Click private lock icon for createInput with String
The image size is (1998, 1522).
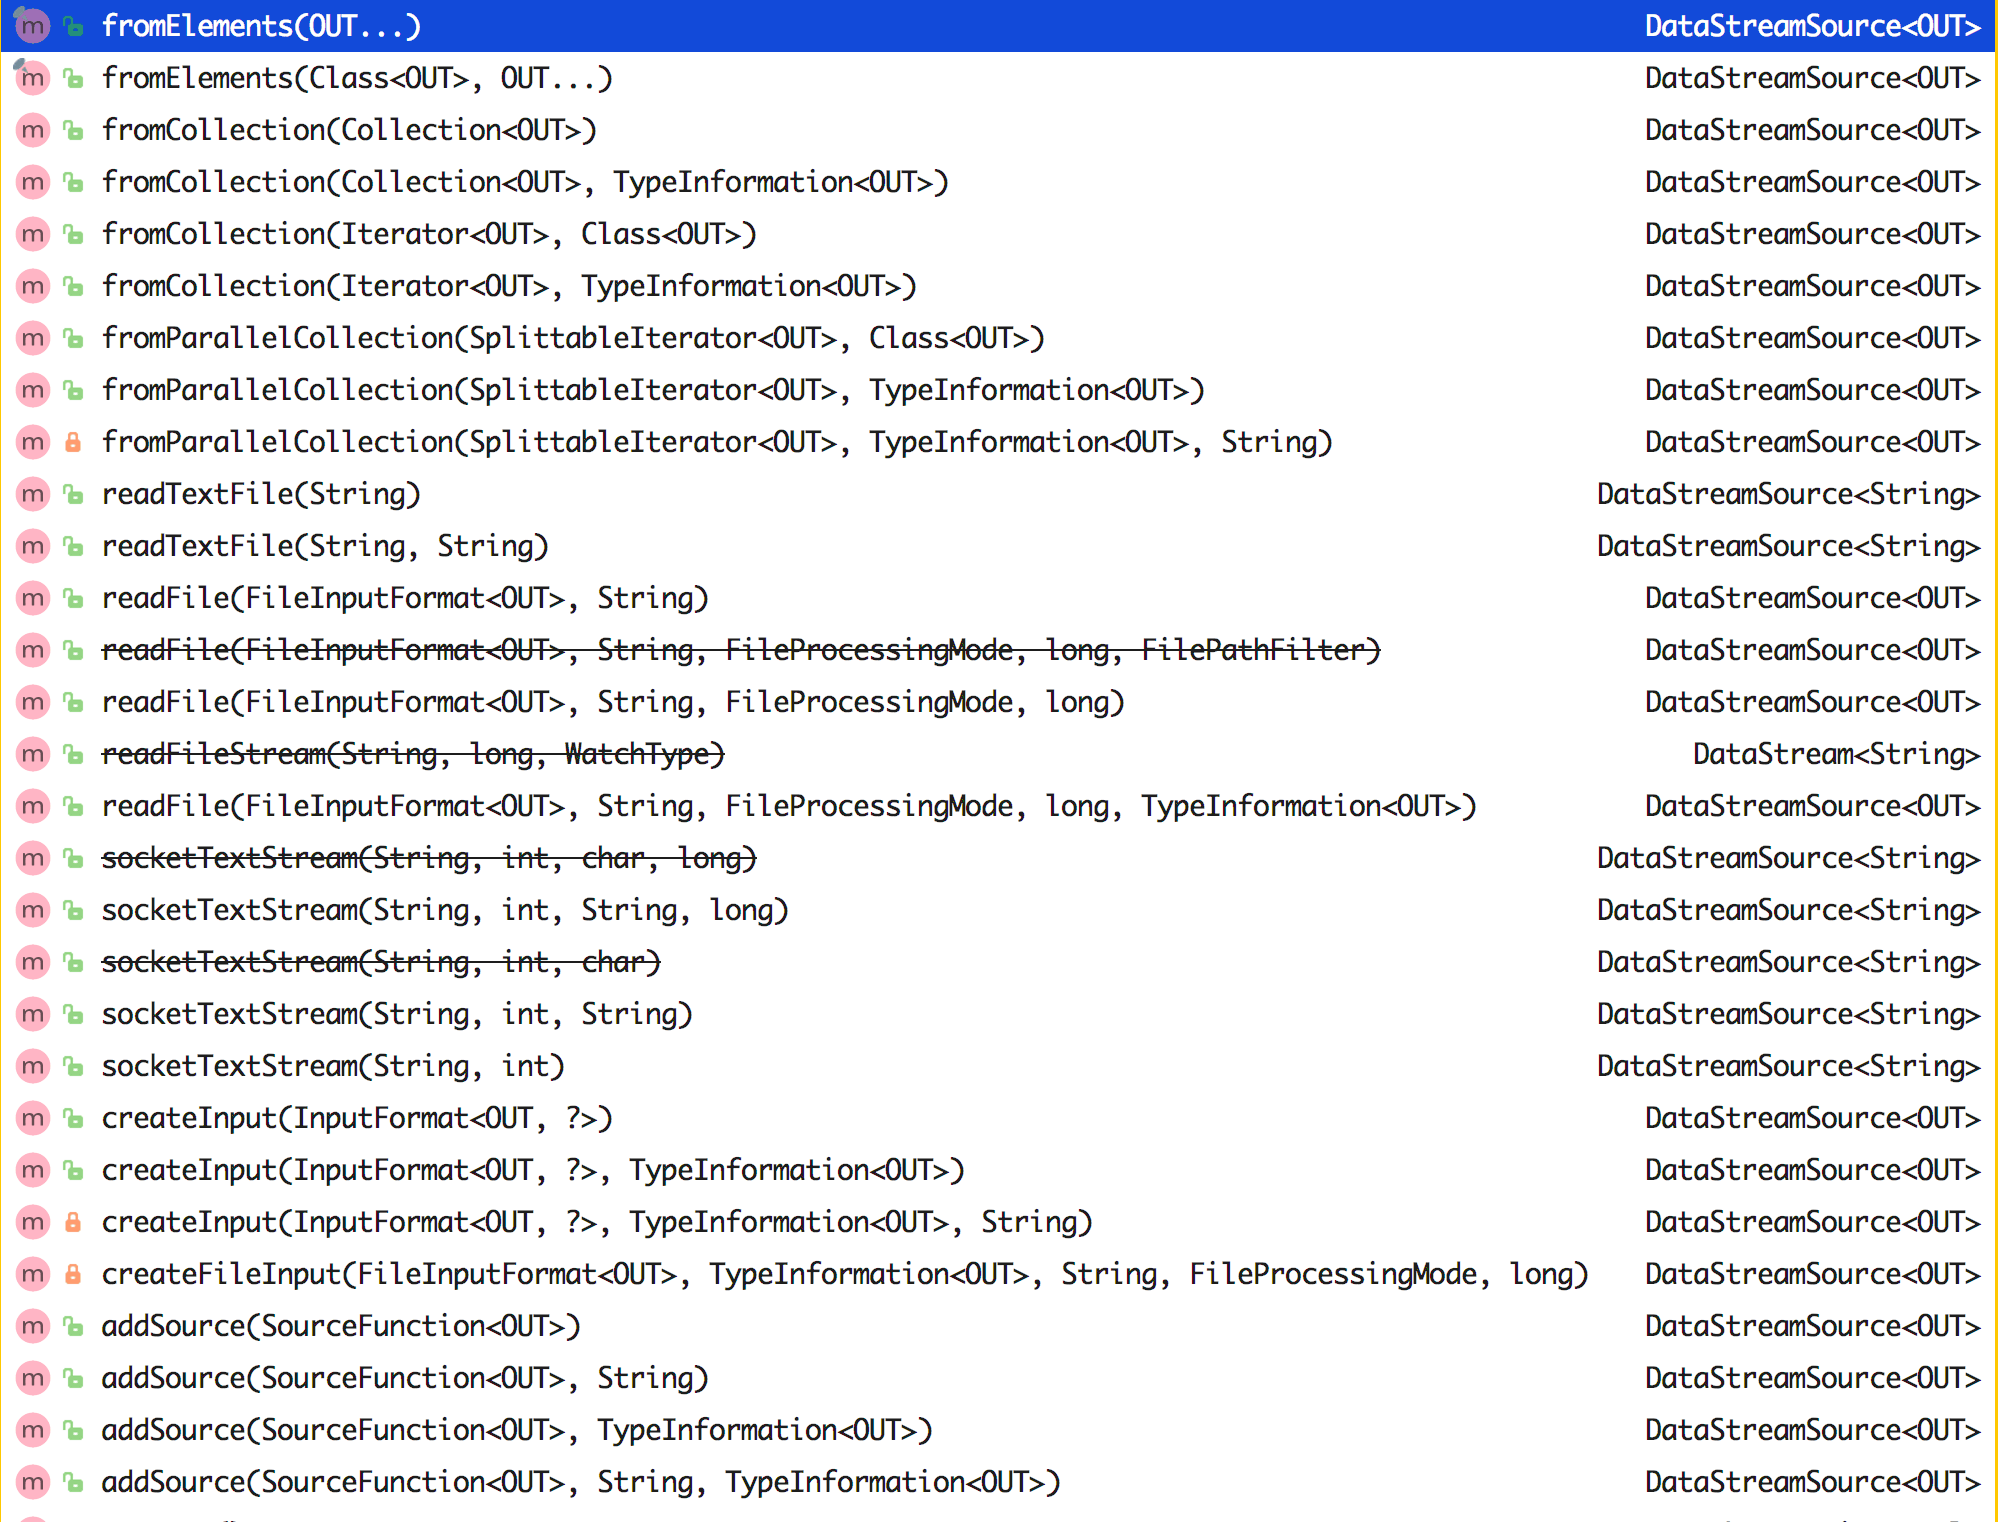pos(73,1222)
